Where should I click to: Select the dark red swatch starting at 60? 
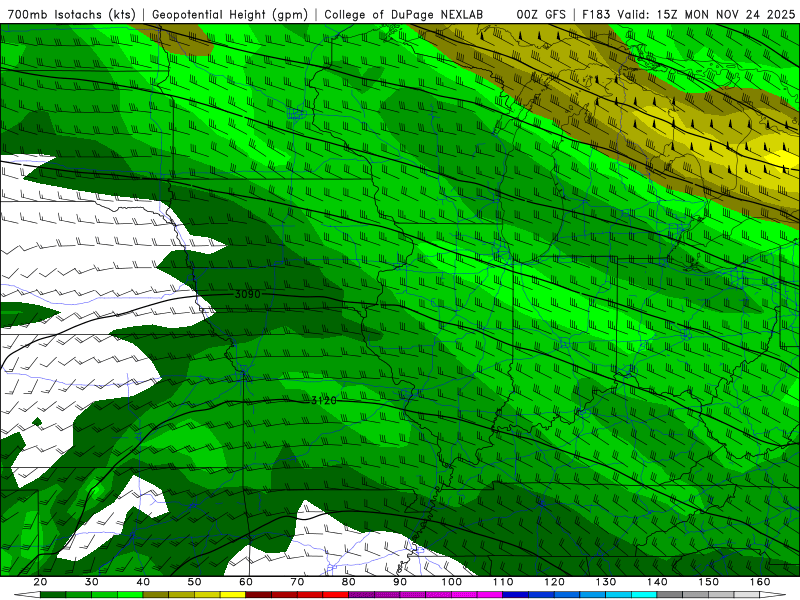click(259, 595)
